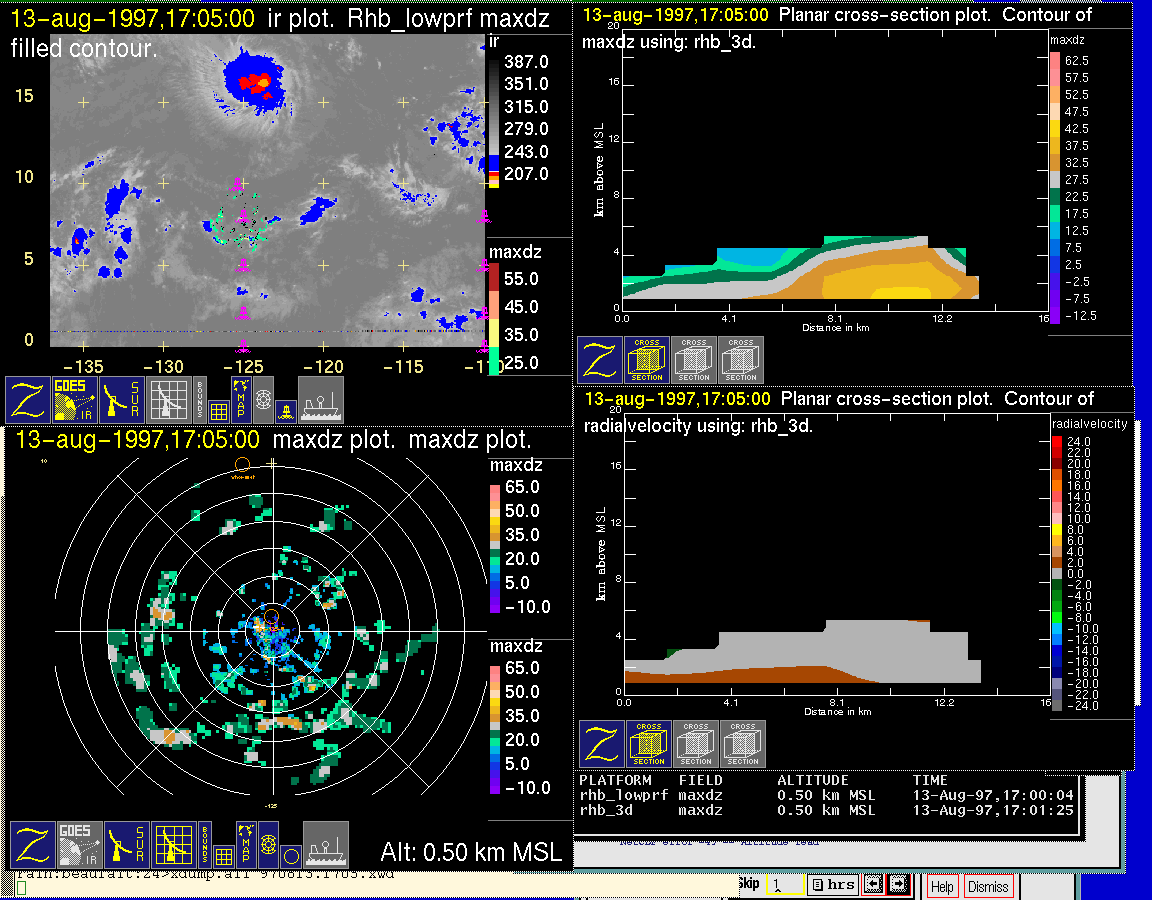
Task: Select first CROSS SECTION icon in maxdz panel
Action: coord(647,360)
